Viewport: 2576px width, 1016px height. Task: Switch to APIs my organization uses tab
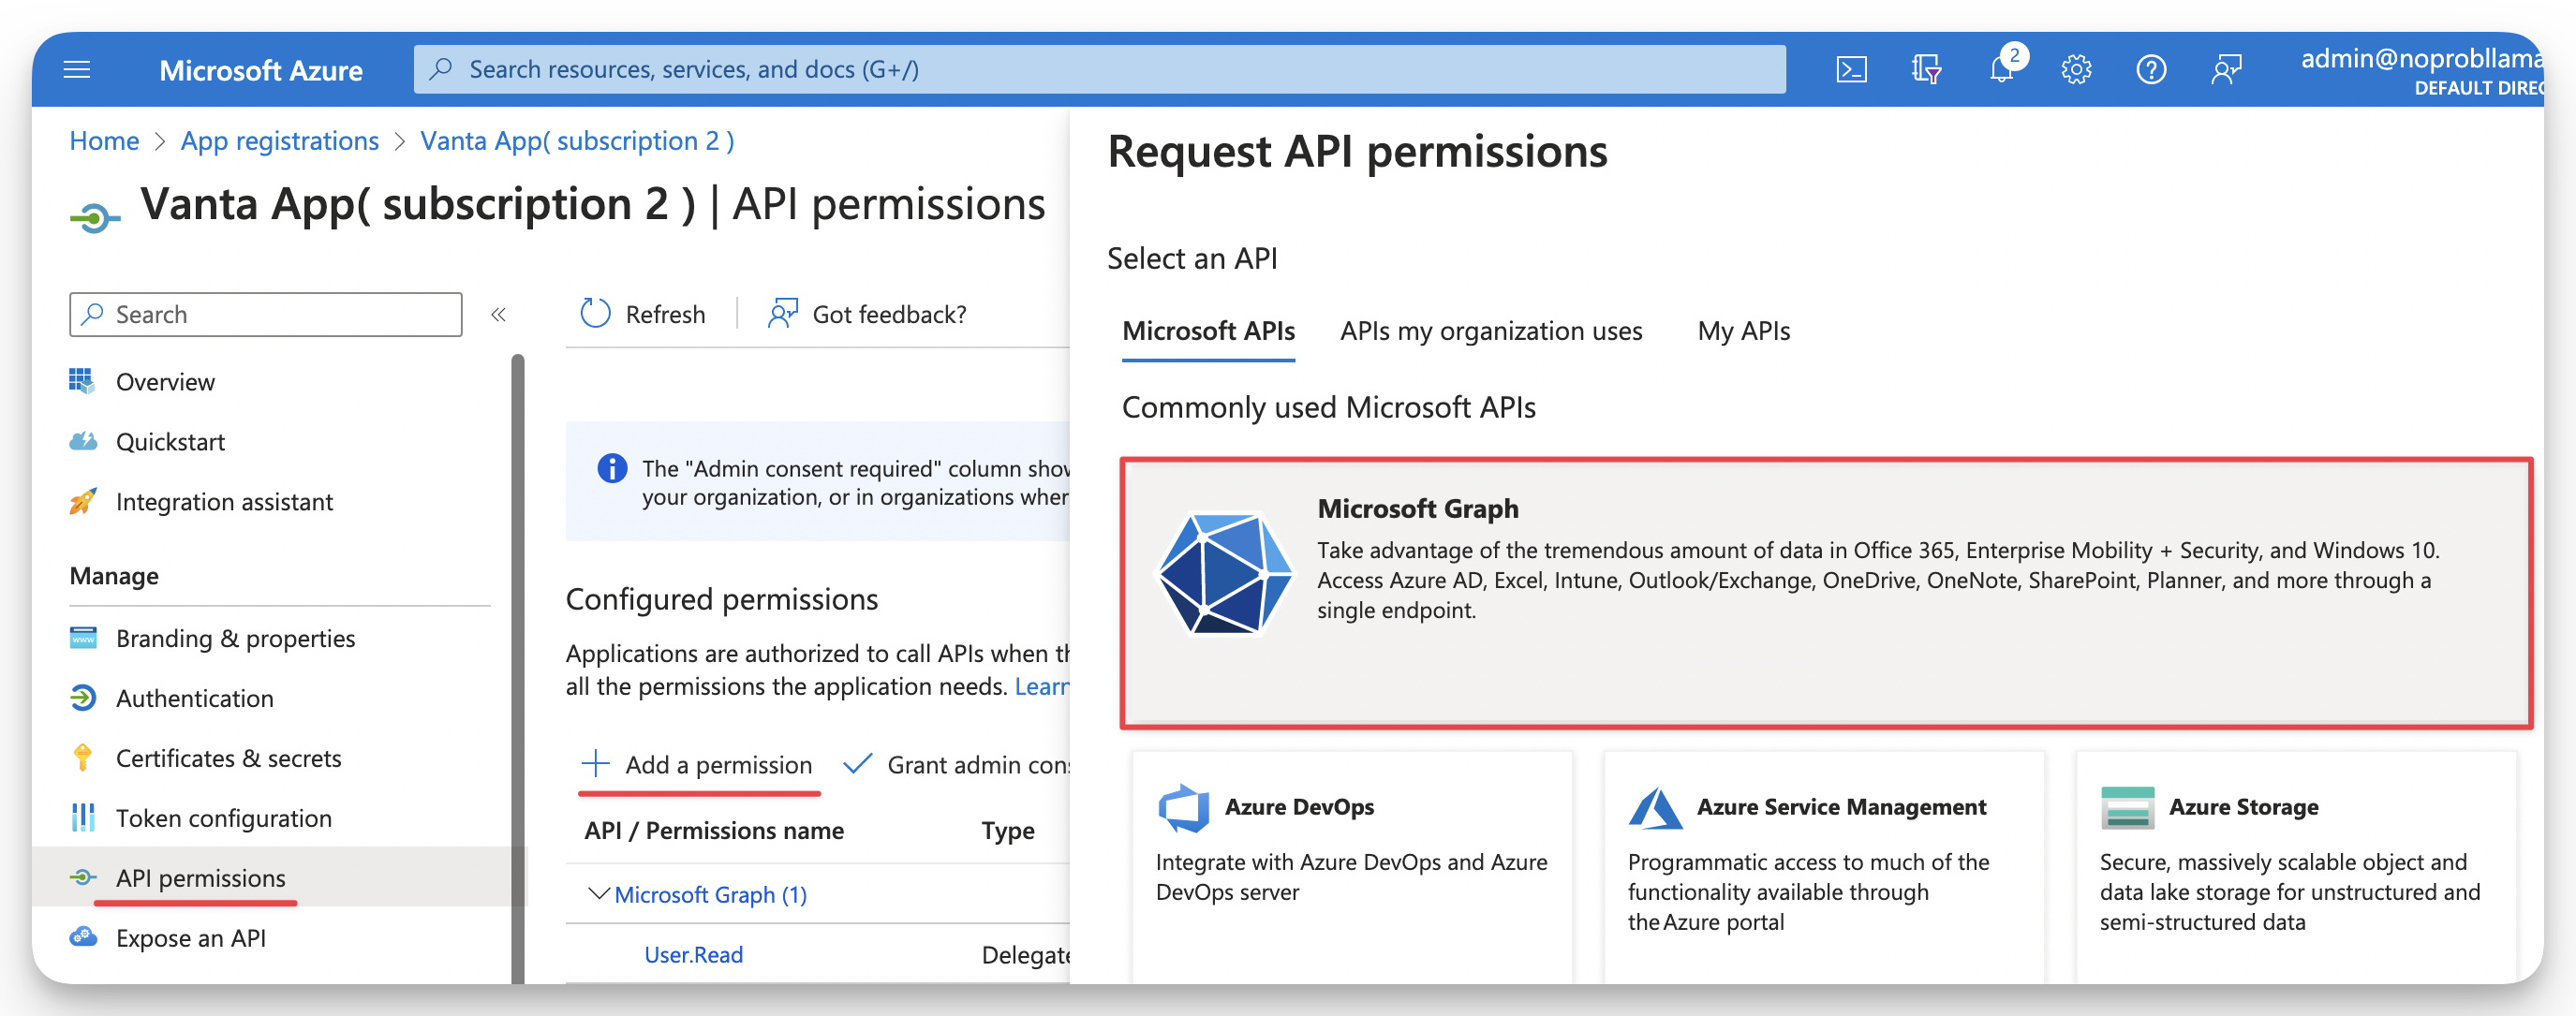coord(1490,331)
